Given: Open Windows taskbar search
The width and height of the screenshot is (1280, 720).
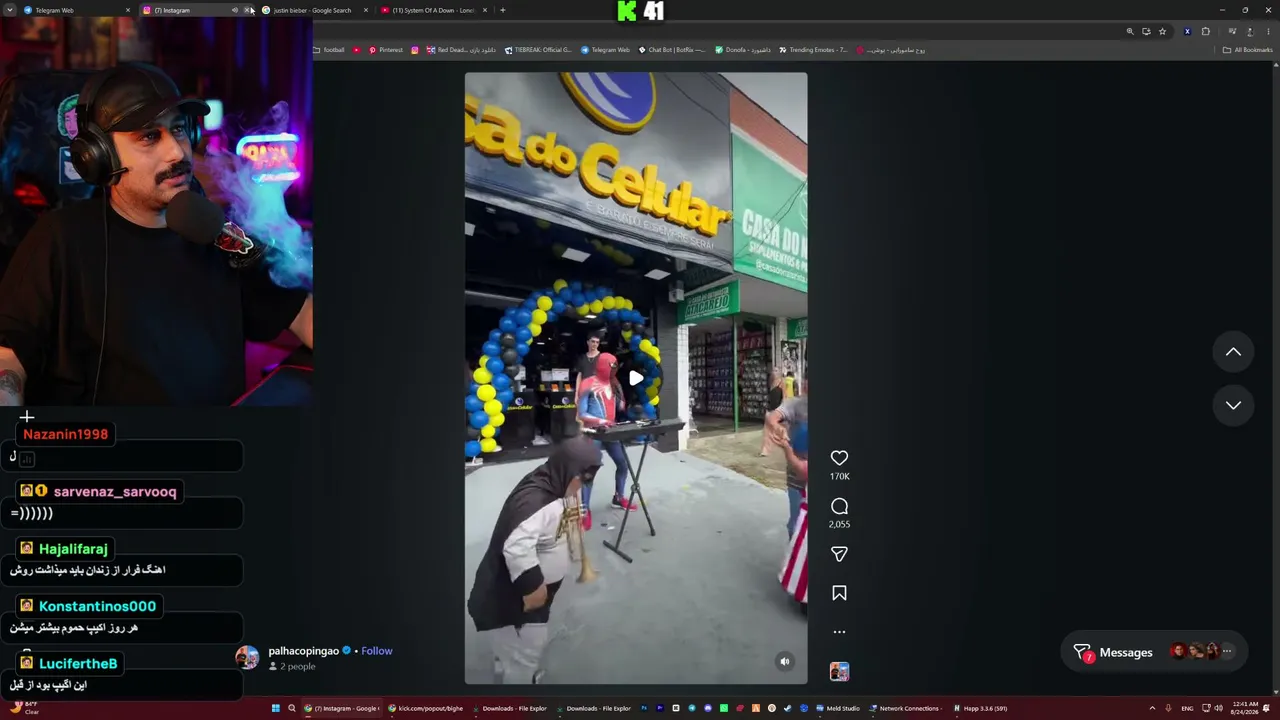Looking at the screenshot, I should coord(292,708).
